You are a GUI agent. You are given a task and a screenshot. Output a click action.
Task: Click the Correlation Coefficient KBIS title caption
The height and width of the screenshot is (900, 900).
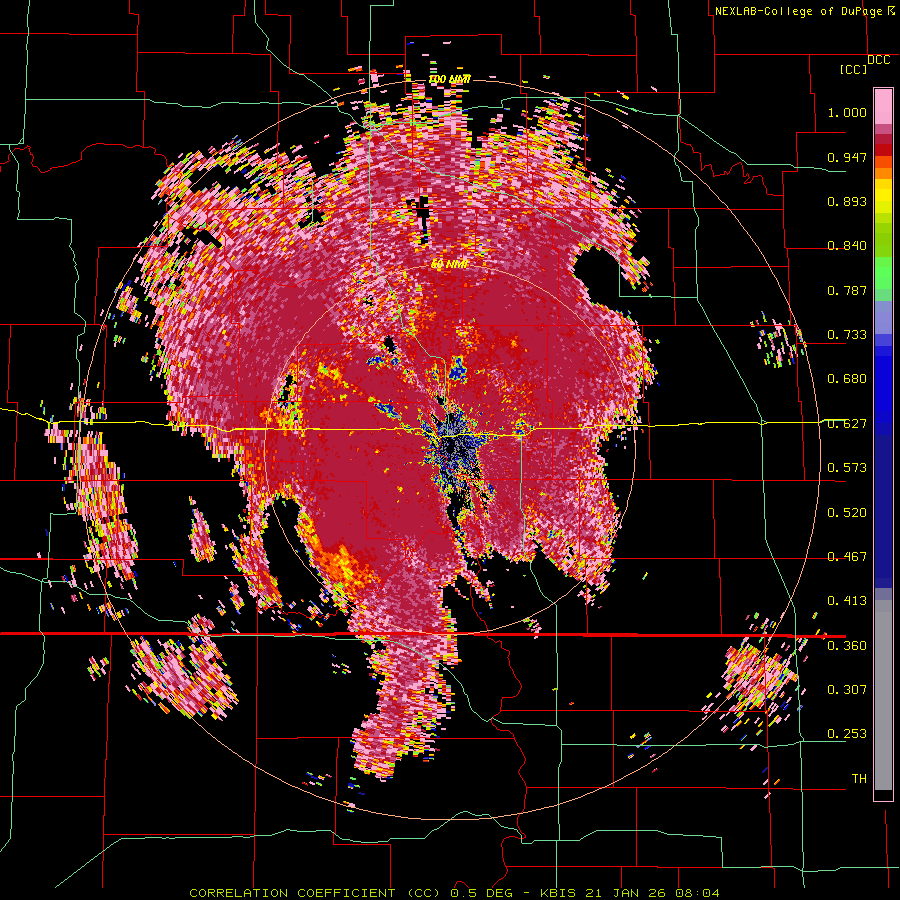click(x=454, y=893)
